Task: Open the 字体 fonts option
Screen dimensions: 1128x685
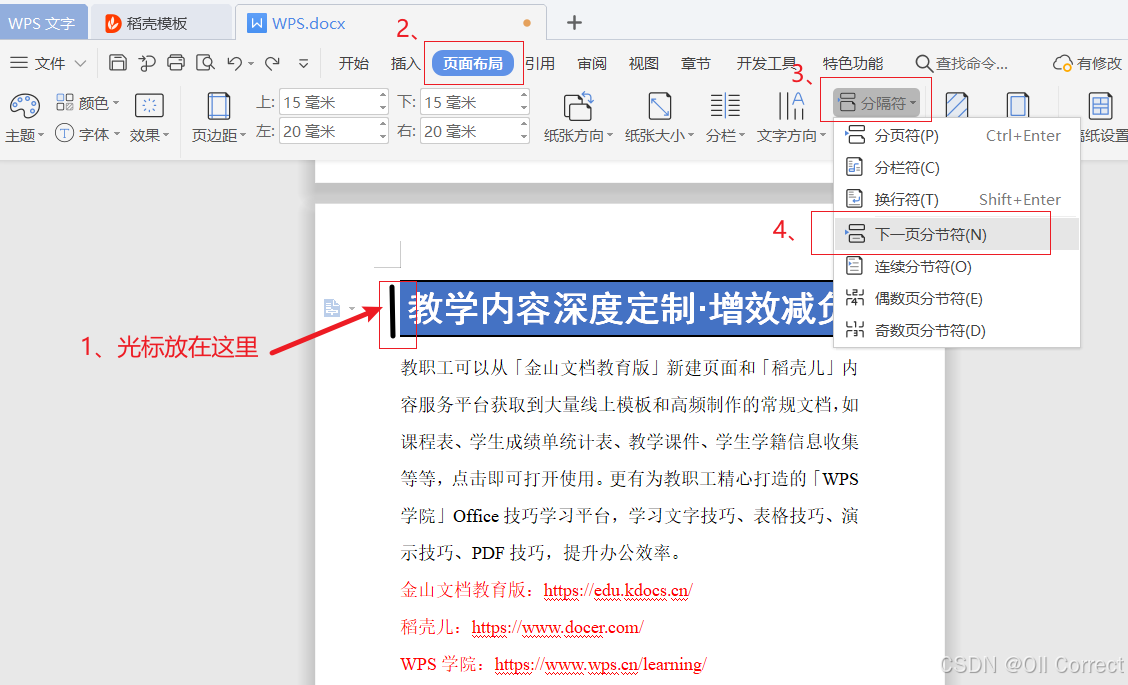Action: [87, 134]
